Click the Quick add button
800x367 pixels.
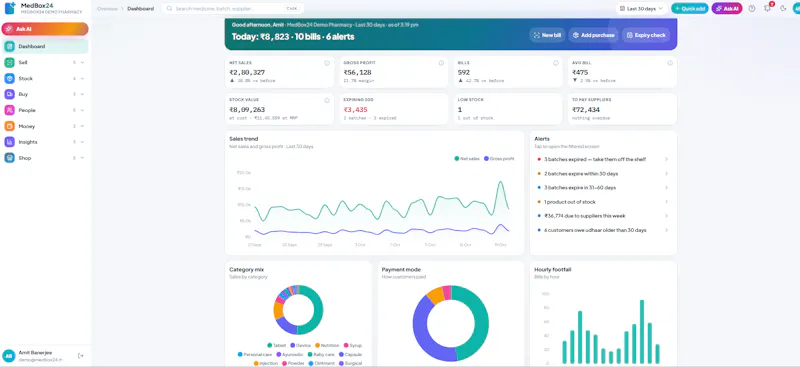[x=690, y=8]
